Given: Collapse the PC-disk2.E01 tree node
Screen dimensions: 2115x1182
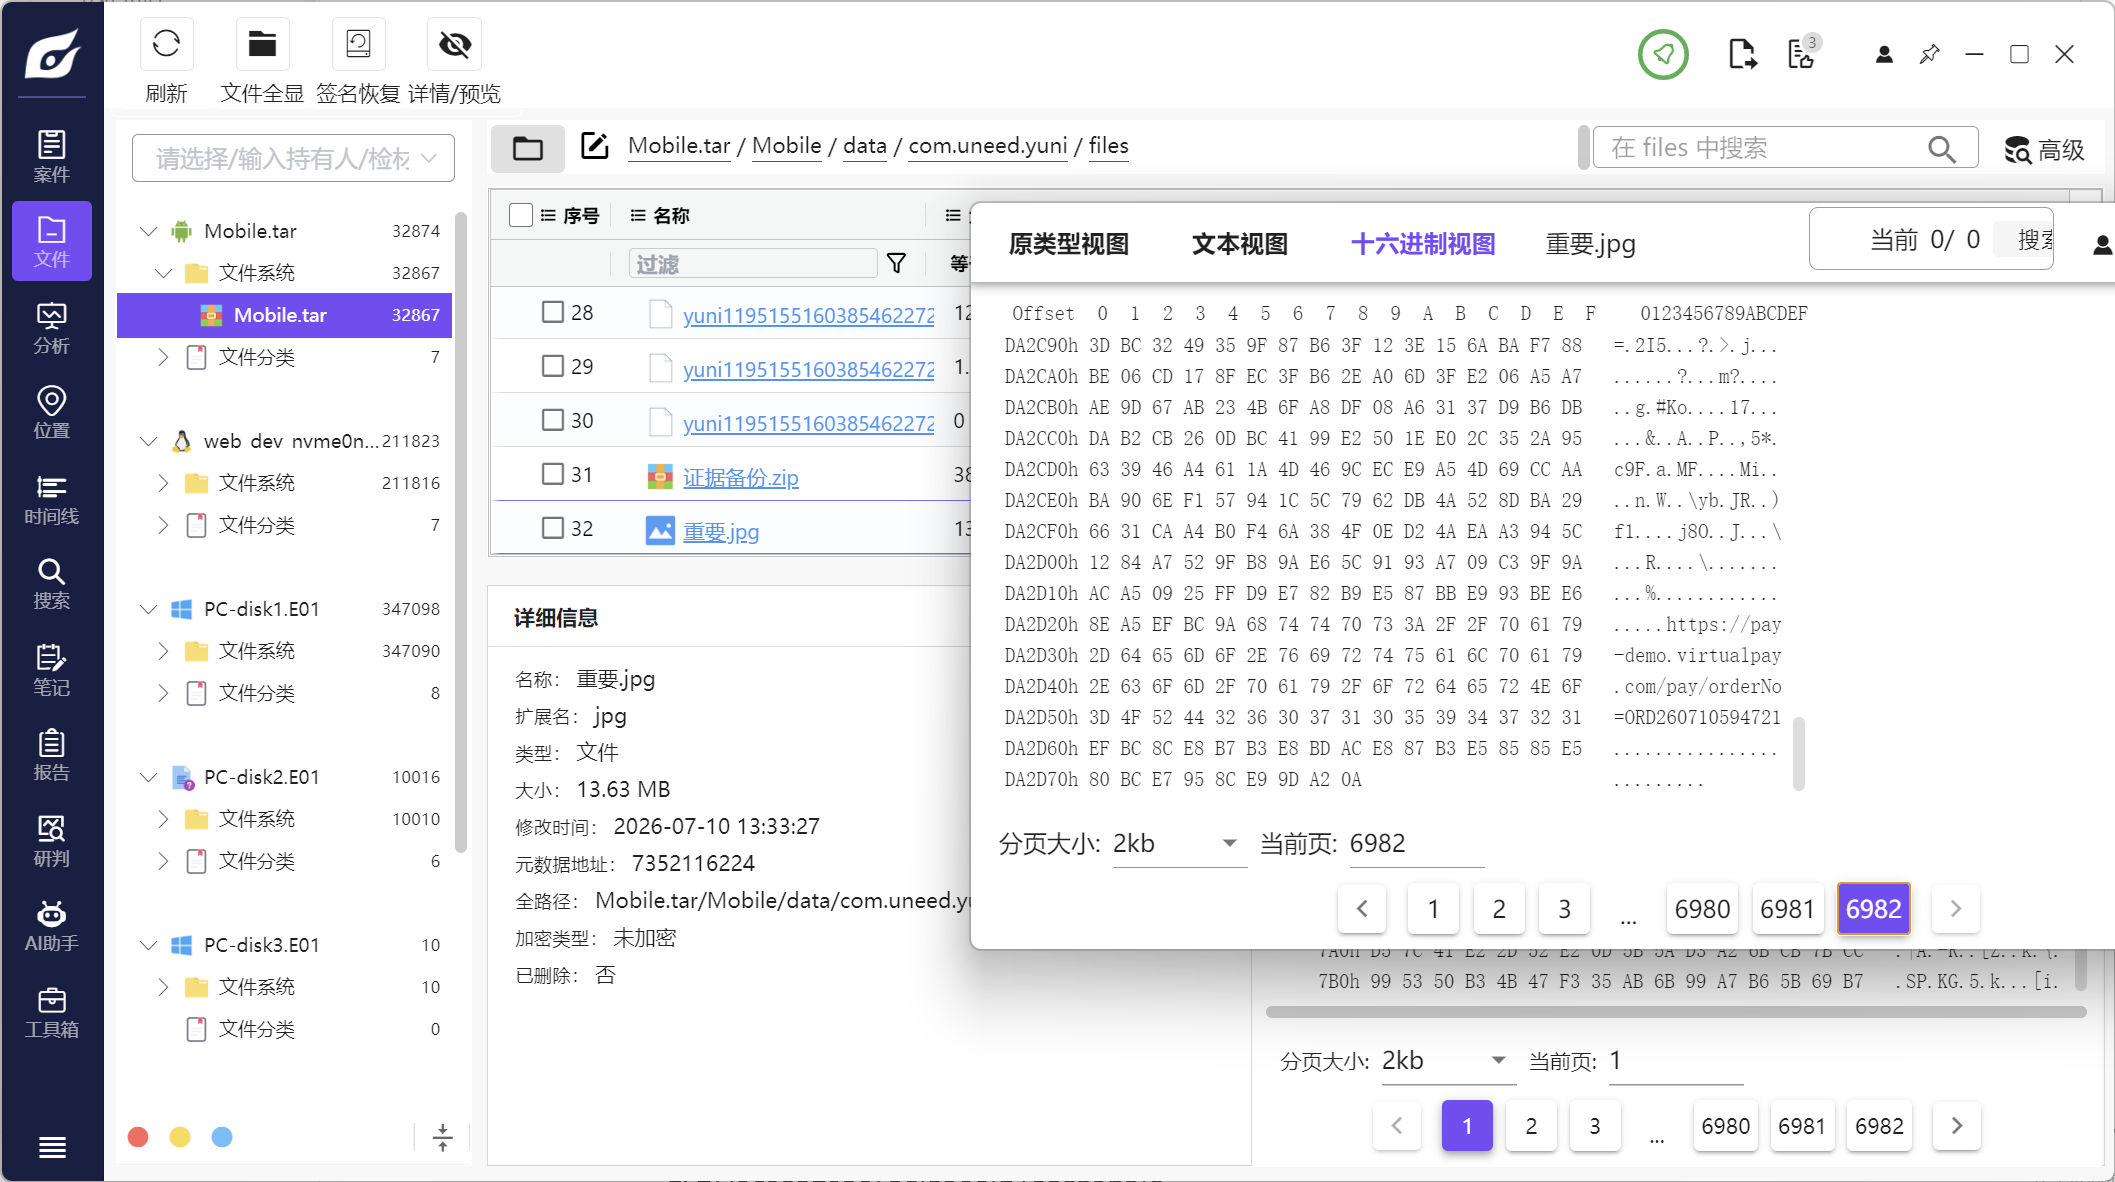Looking at the screenshot, I should [x=148, y=777].
